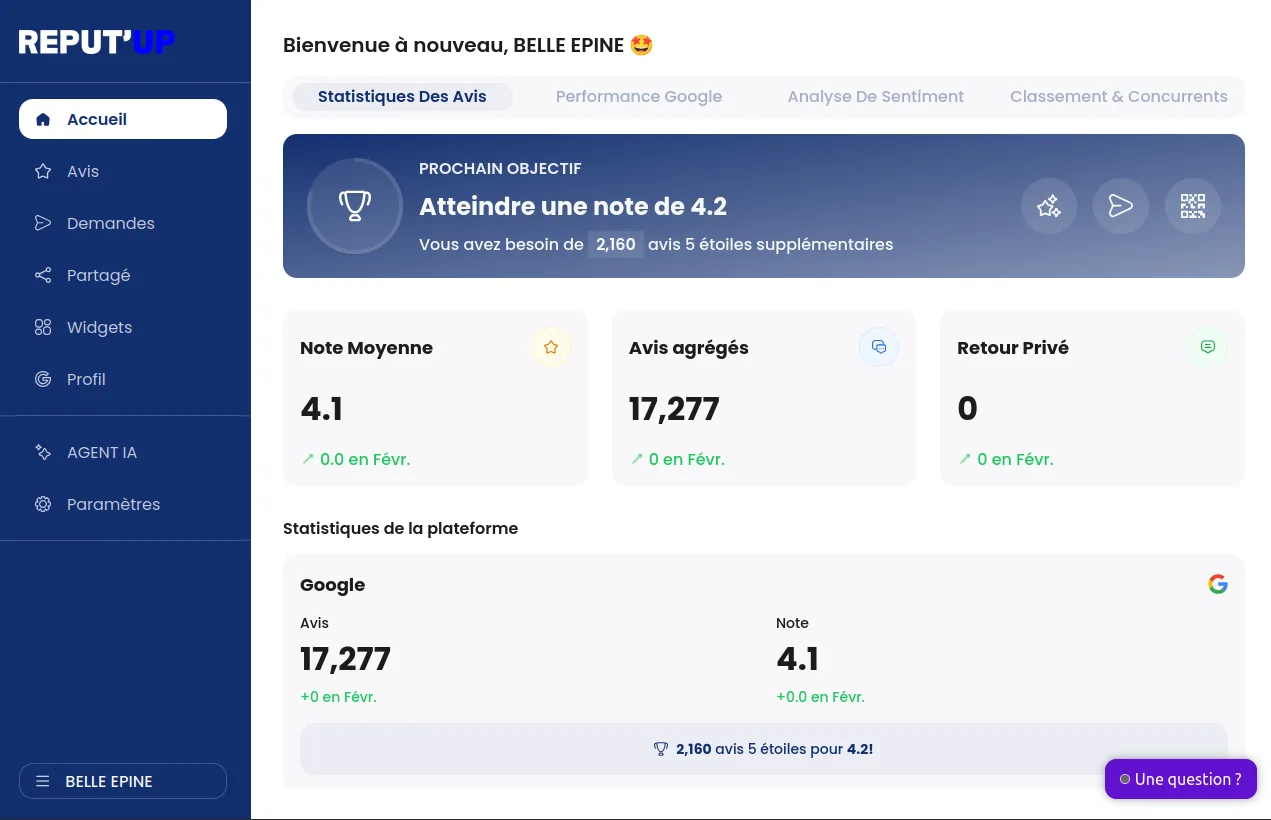Image resolution: width=1271 pixels, height=820 pixels.
Task: Expand the BELLE EPINE account menu
Action: pyautogui.click(x=123, y=781)
